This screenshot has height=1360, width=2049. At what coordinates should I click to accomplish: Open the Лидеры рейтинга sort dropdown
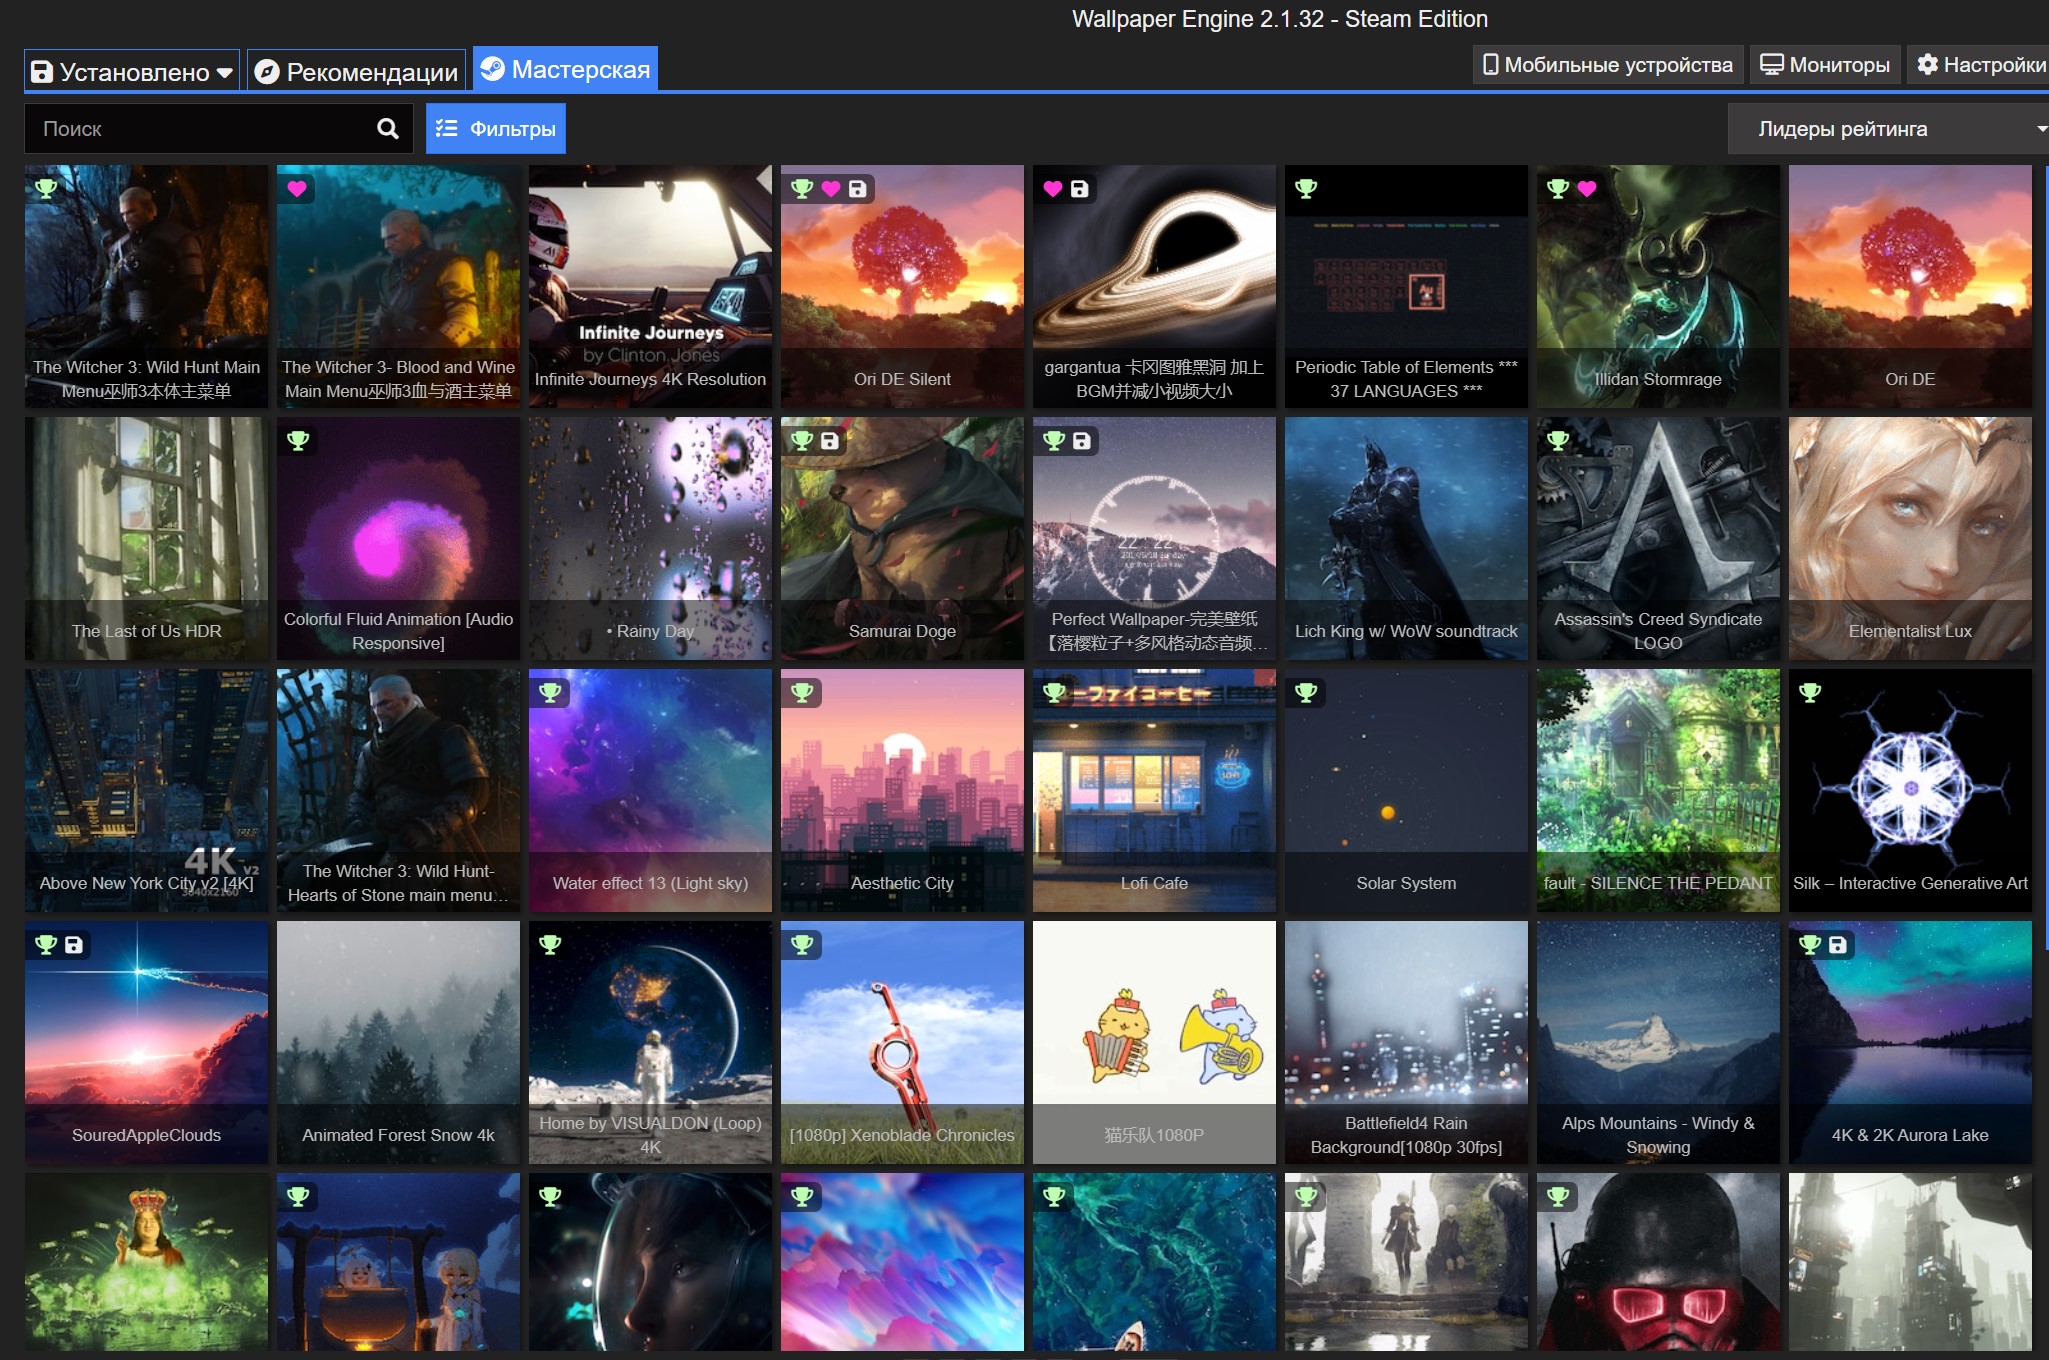[x=1888, y=129]
